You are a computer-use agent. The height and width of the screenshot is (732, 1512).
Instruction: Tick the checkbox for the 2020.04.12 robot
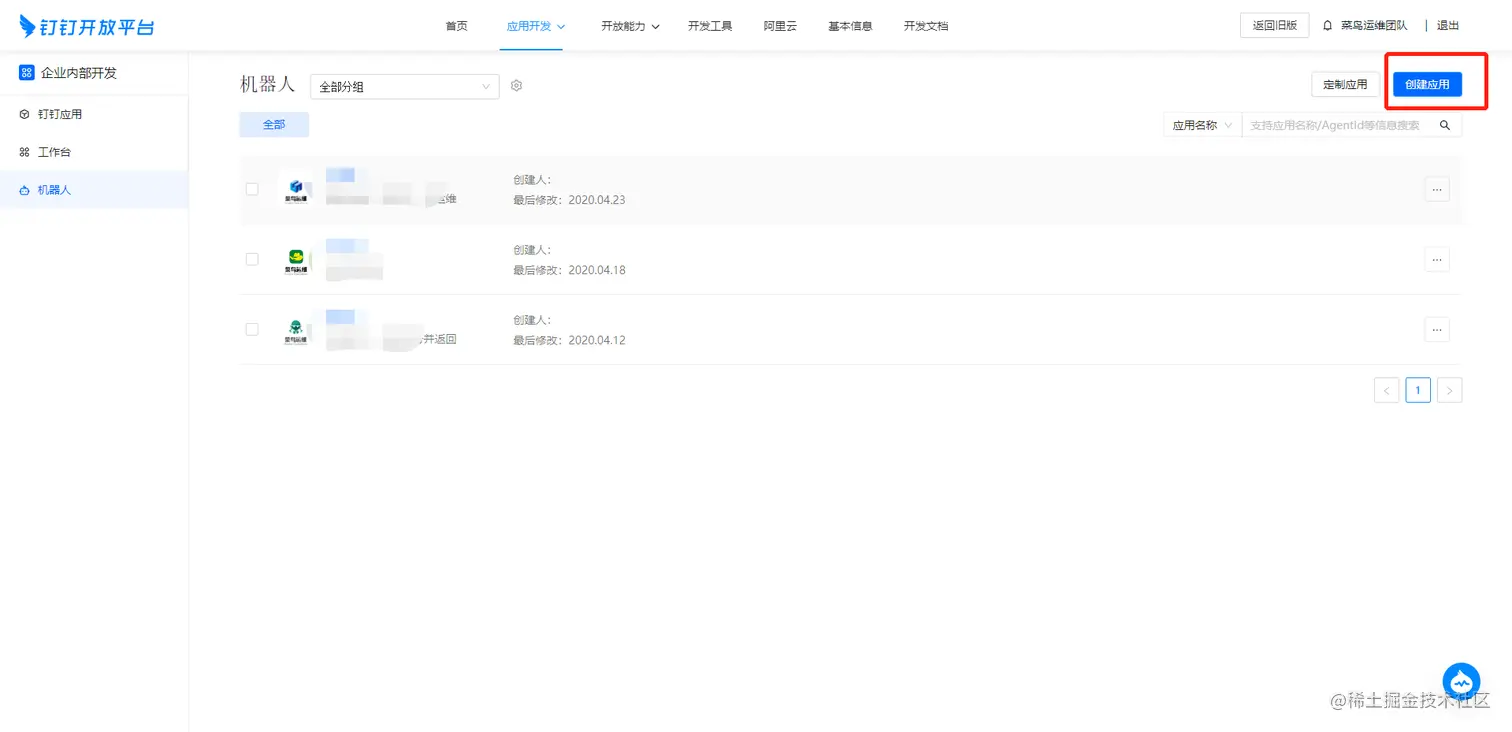coord(252,329)
